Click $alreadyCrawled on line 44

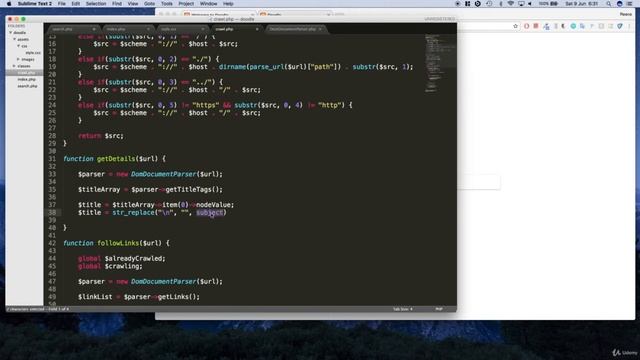[135, 258]
